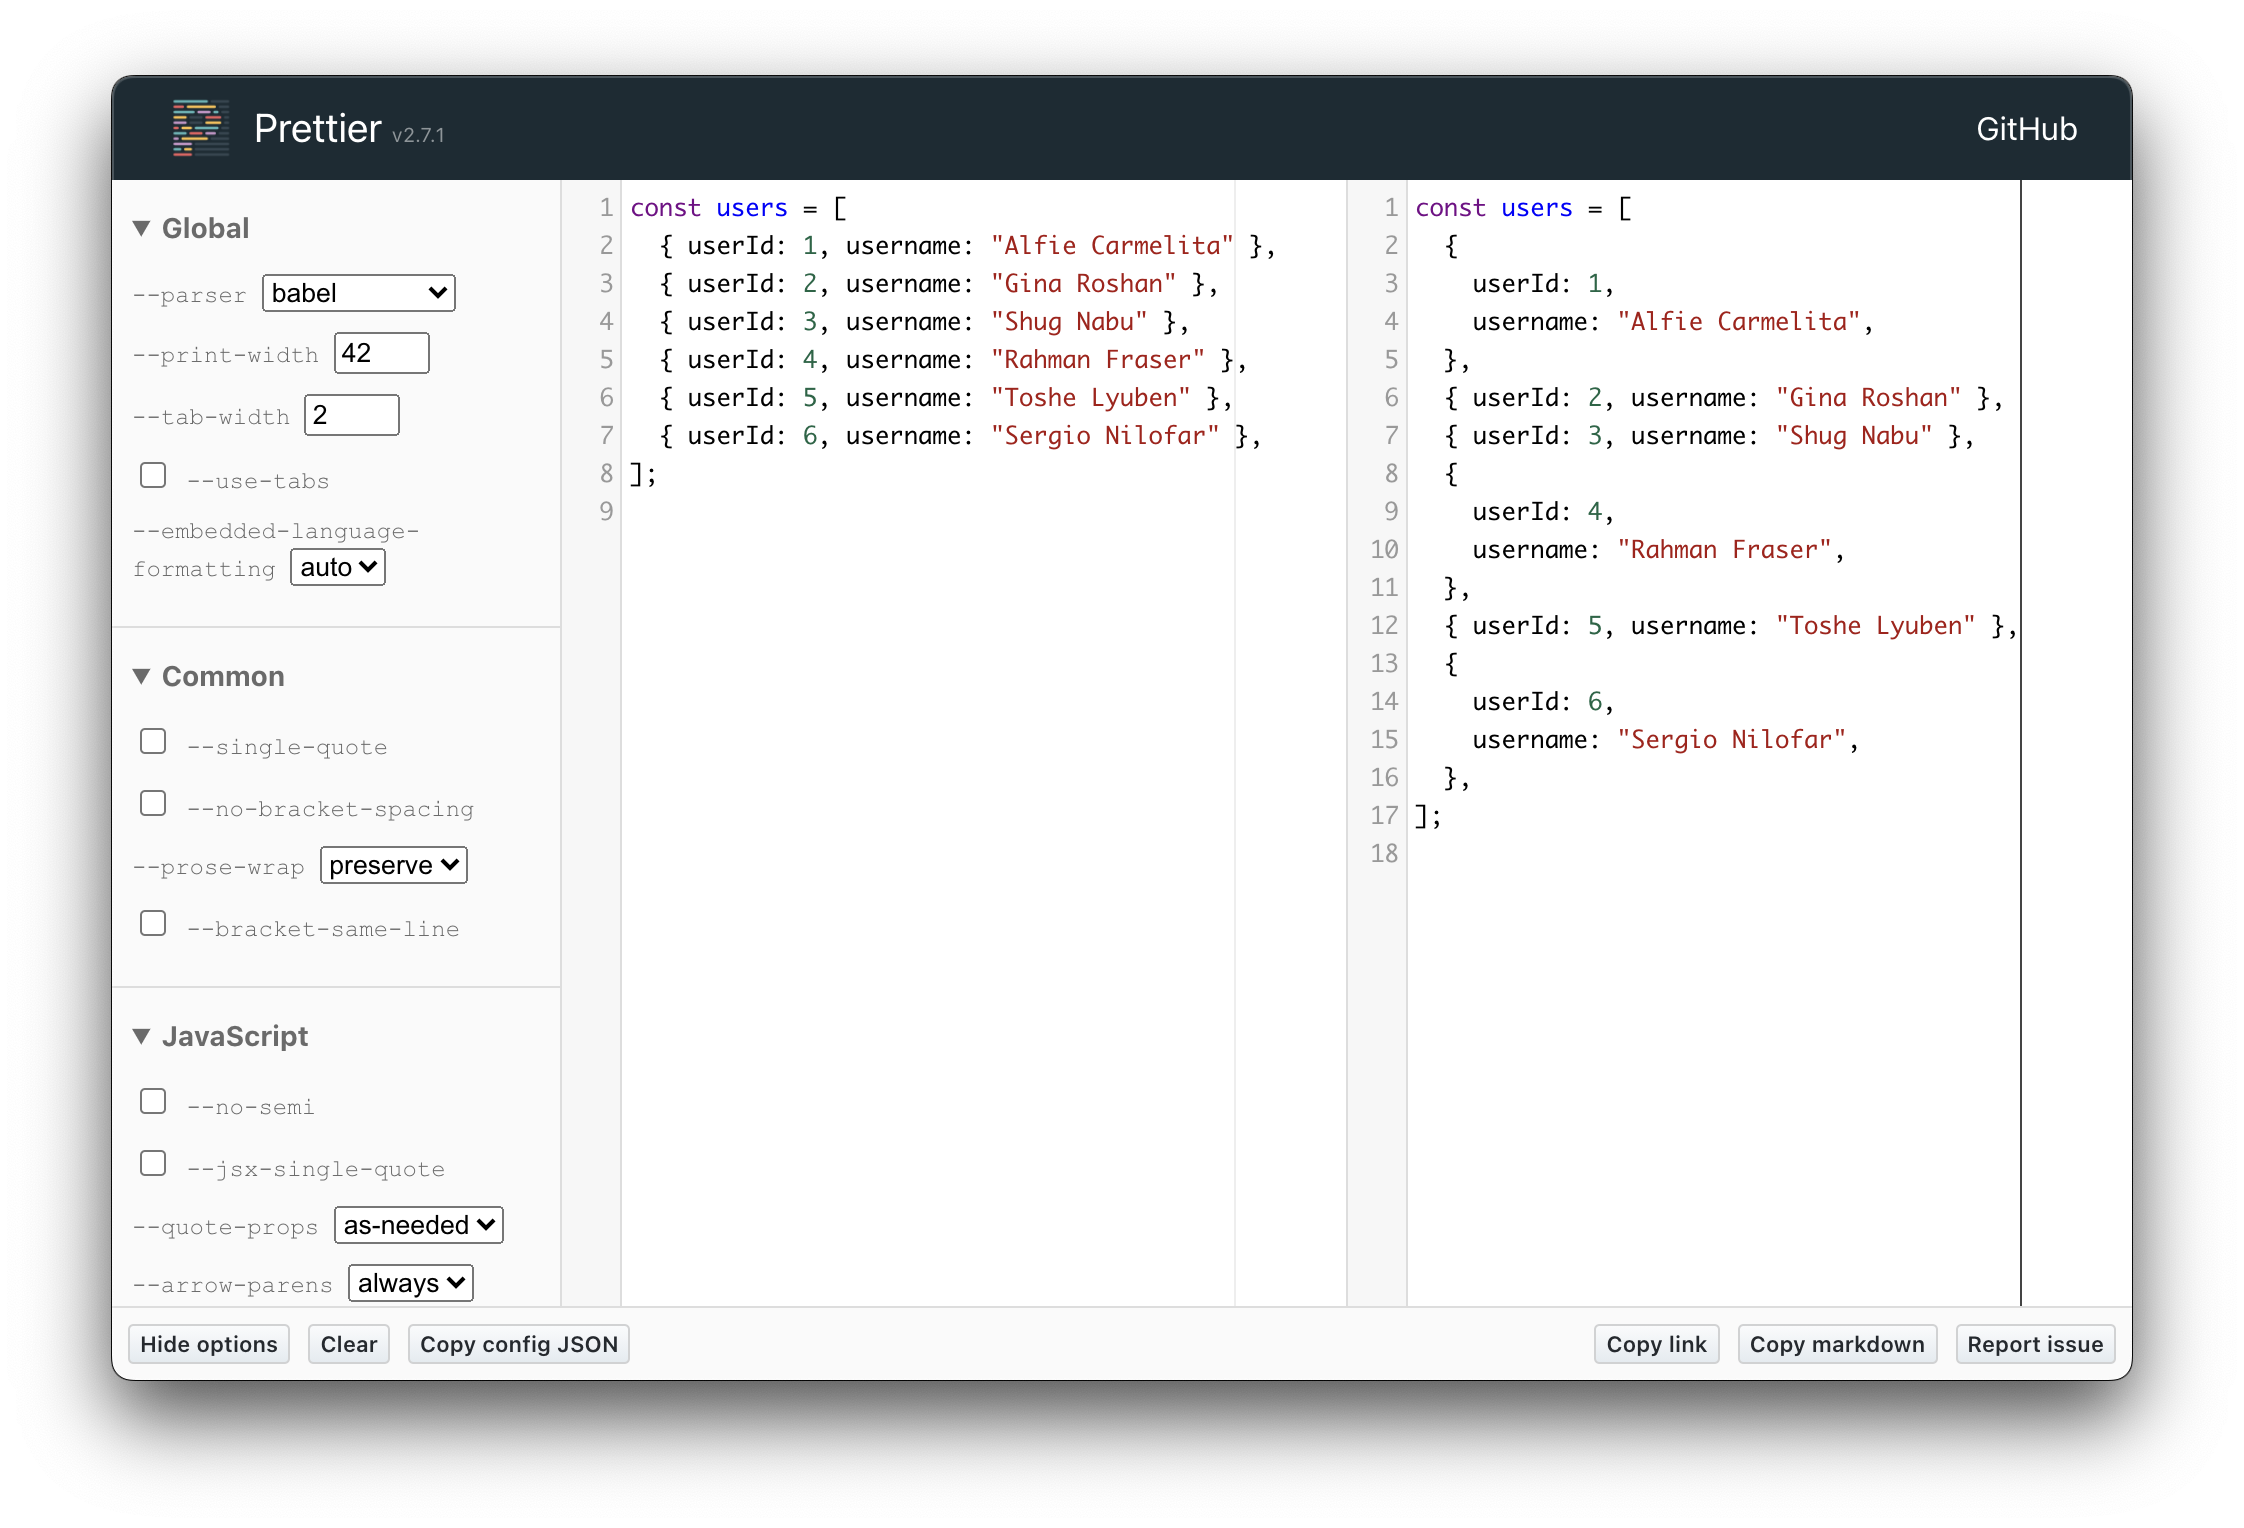The width and height of the screenshot is (2244, 1528).
Task: Click the Copy markdown button
Action: coord(1836,1344)
